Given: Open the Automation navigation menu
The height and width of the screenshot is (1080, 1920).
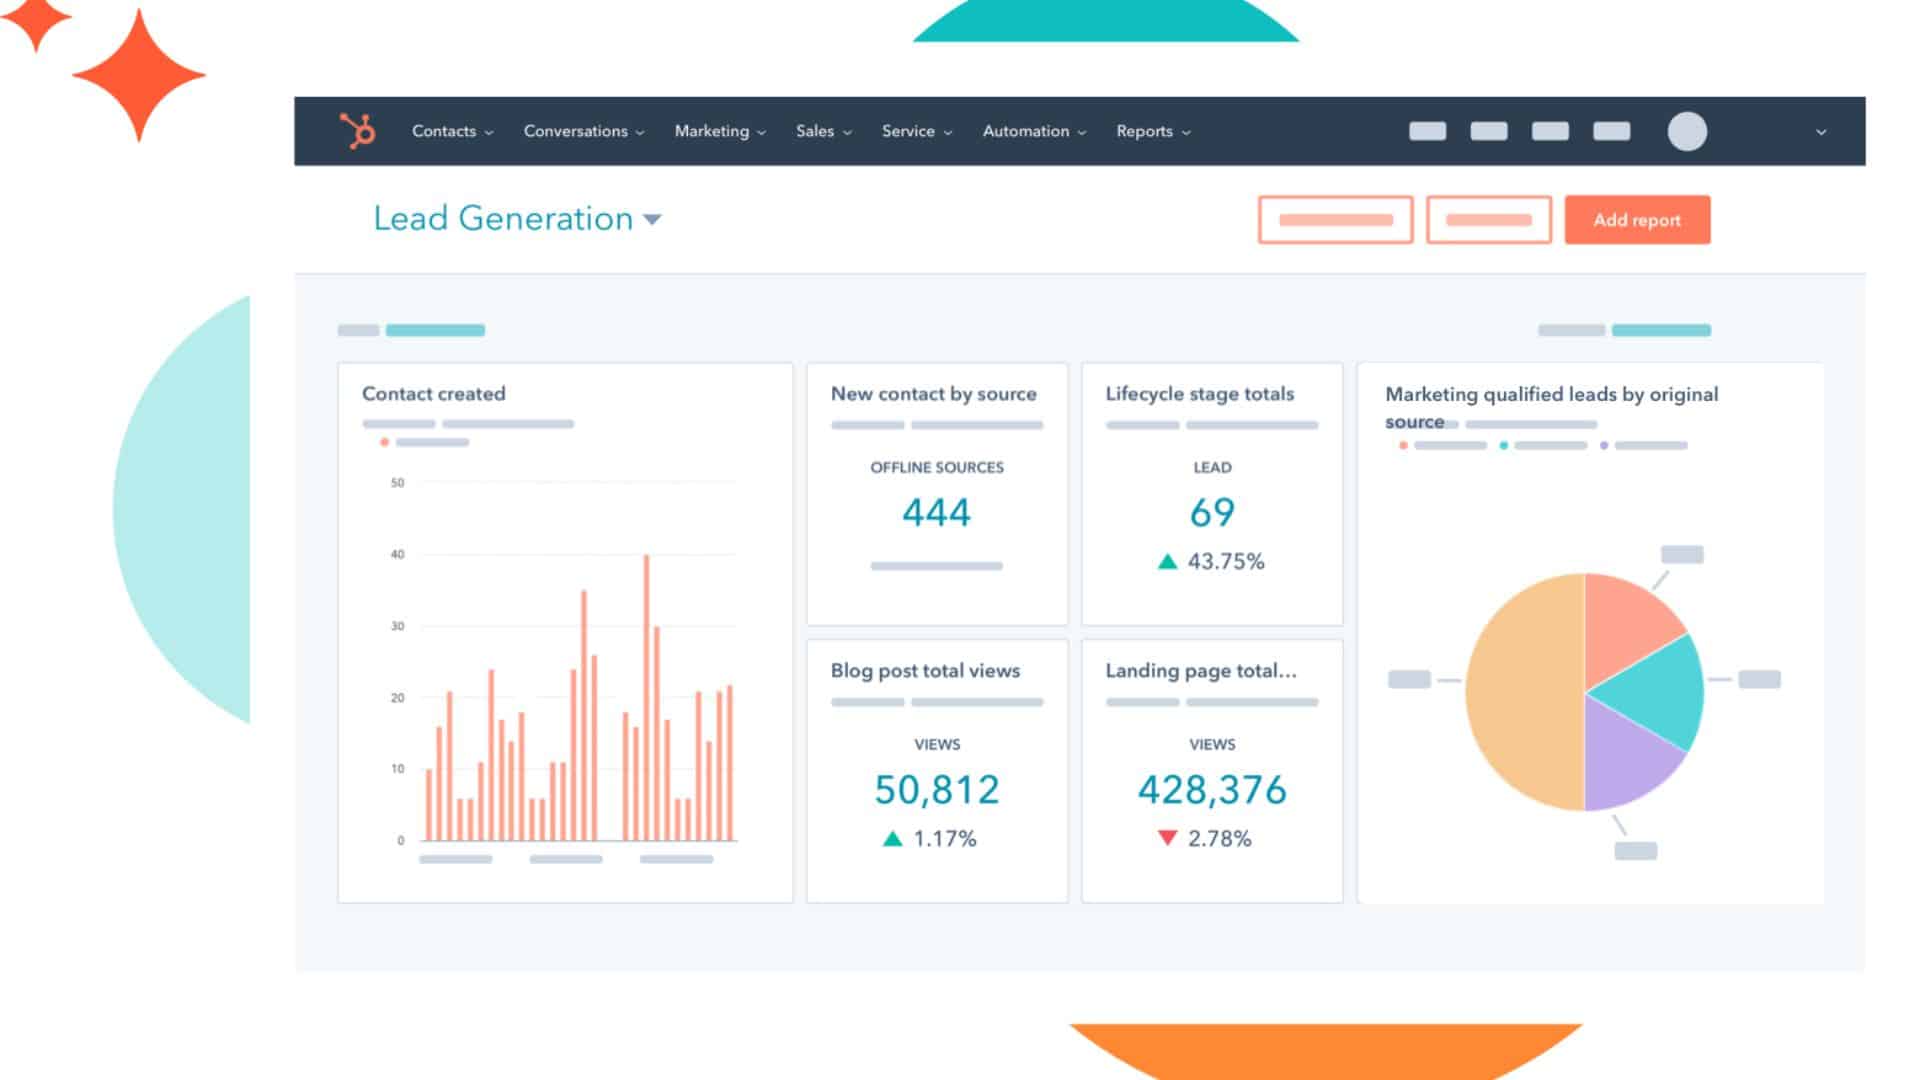Looking at the screenshot, I should coord(1034,131).
